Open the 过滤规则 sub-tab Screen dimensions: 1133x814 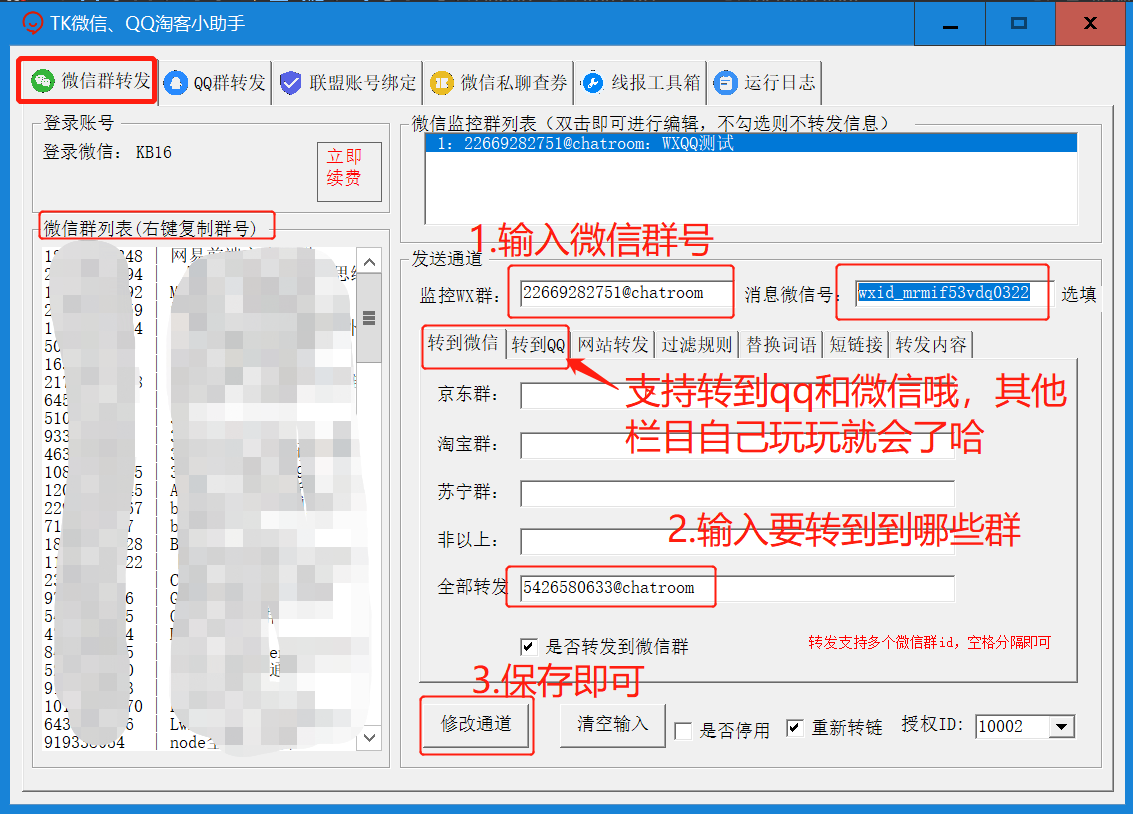(697, 345)
